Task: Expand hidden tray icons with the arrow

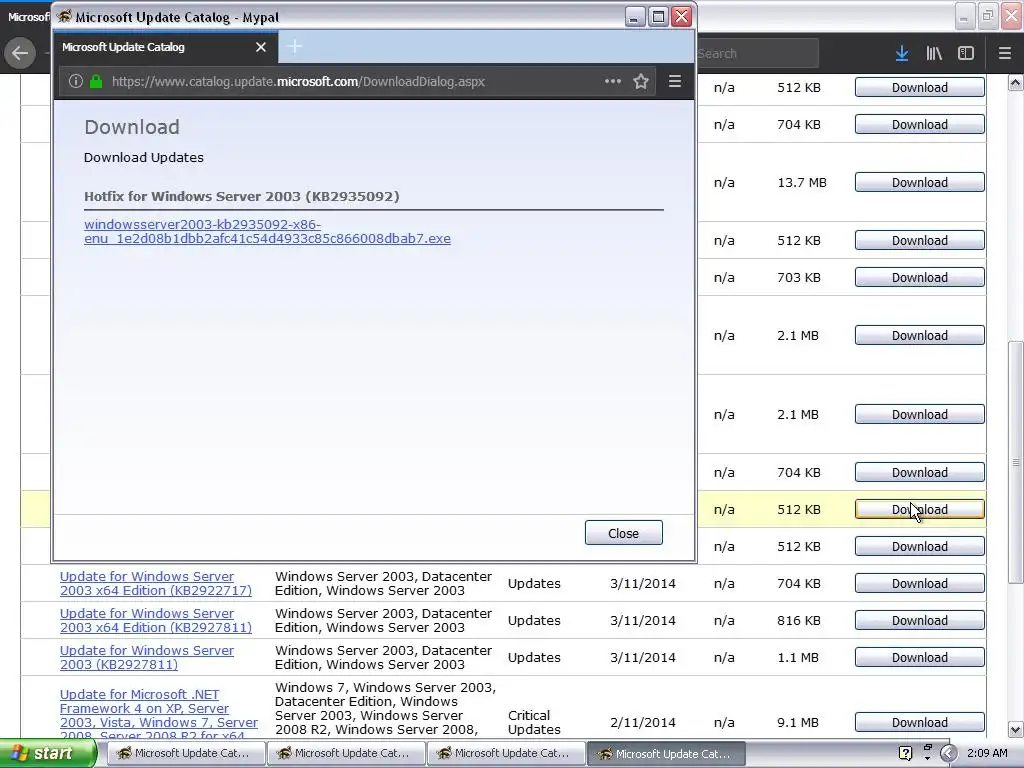Action: click(948, 753)
